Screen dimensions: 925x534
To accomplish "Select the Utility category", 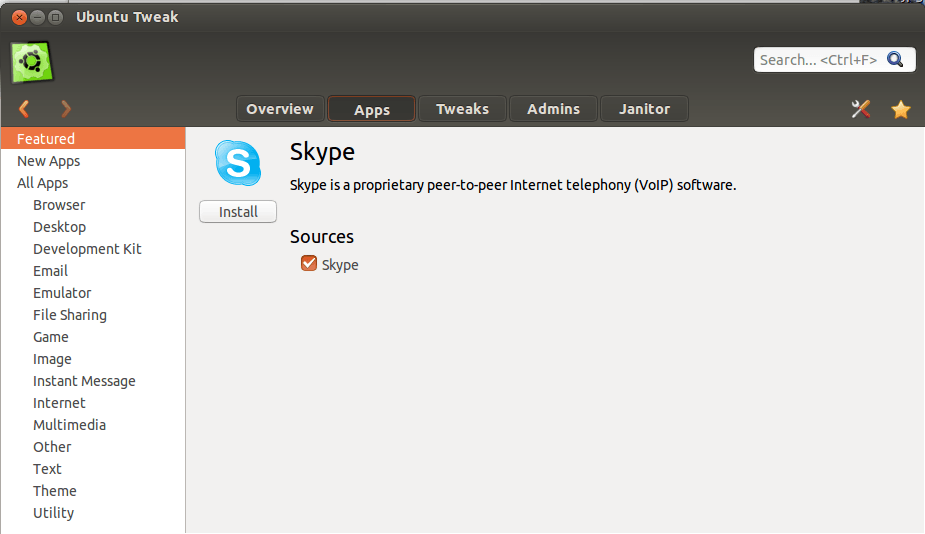I will pyautogui.click(x=93, y=513).
